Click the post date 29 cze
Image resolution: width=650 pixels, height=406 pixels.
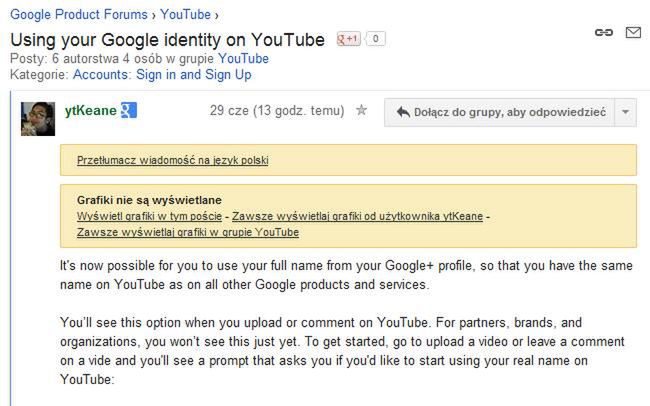[x=229, y=111]
